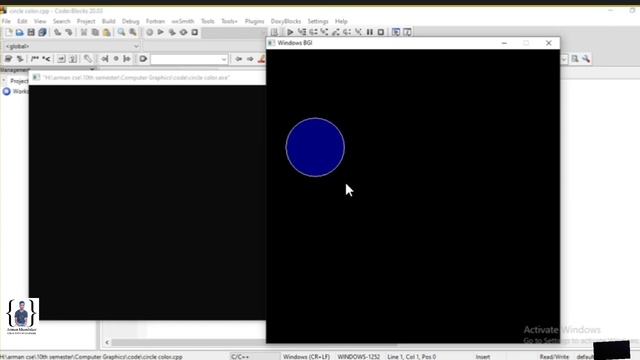Image resolution: width=640 pixels, height=360 pixels.
Task: Open the wxSmith menu
Action: pyautogui.click(x=183, y=21)
